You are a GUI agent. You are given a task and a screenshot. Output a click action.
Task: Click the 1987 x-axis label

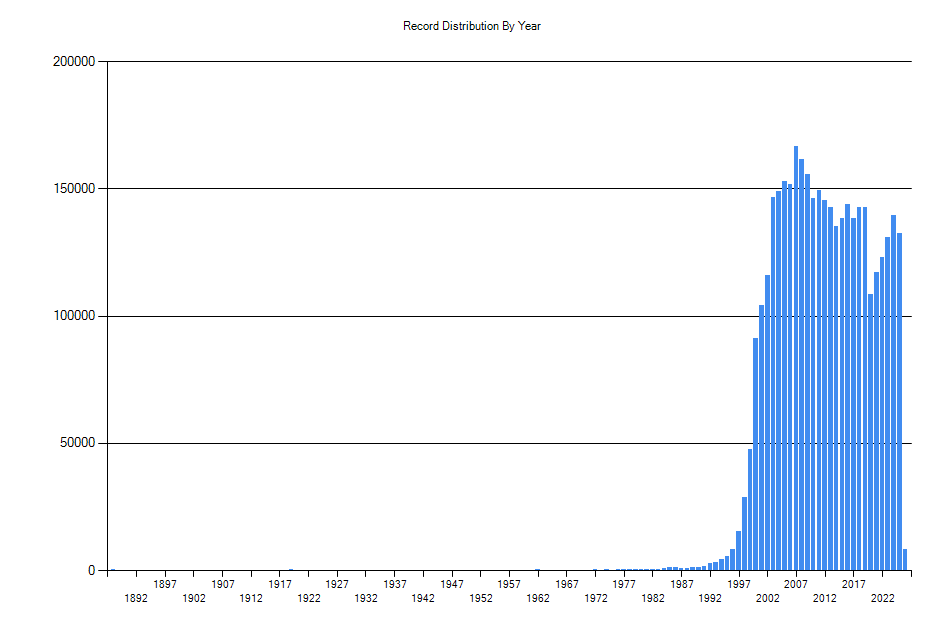(682, 584)
